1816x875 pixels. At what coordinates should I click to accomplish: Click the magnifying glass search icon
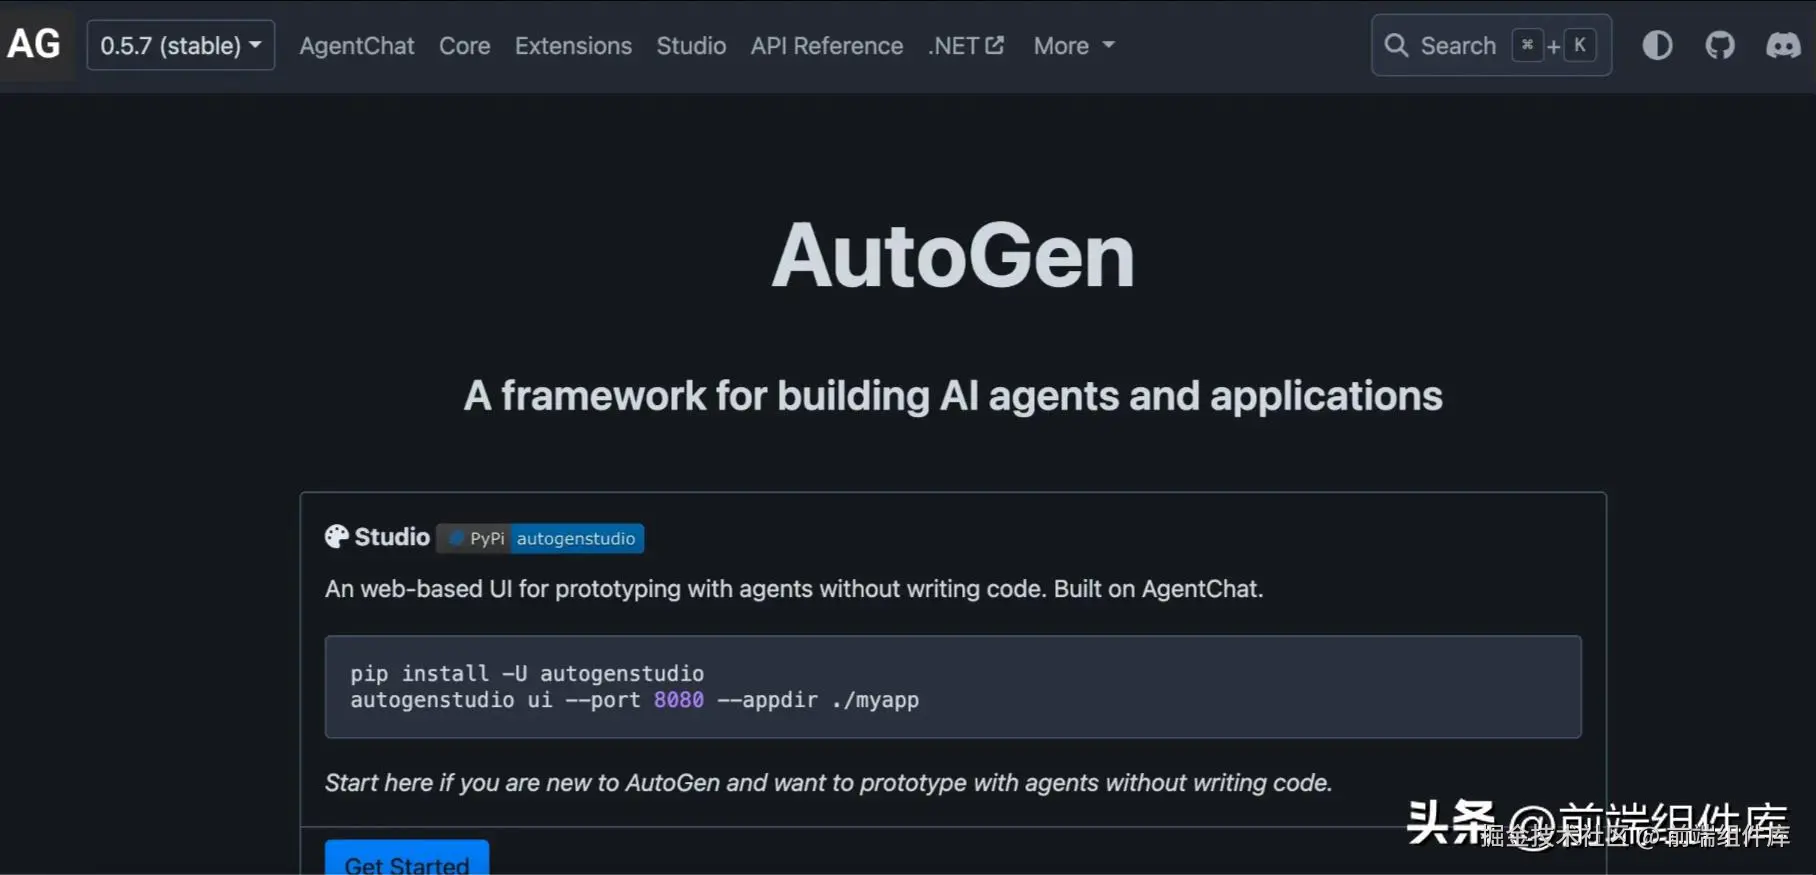coord(1396,45)
